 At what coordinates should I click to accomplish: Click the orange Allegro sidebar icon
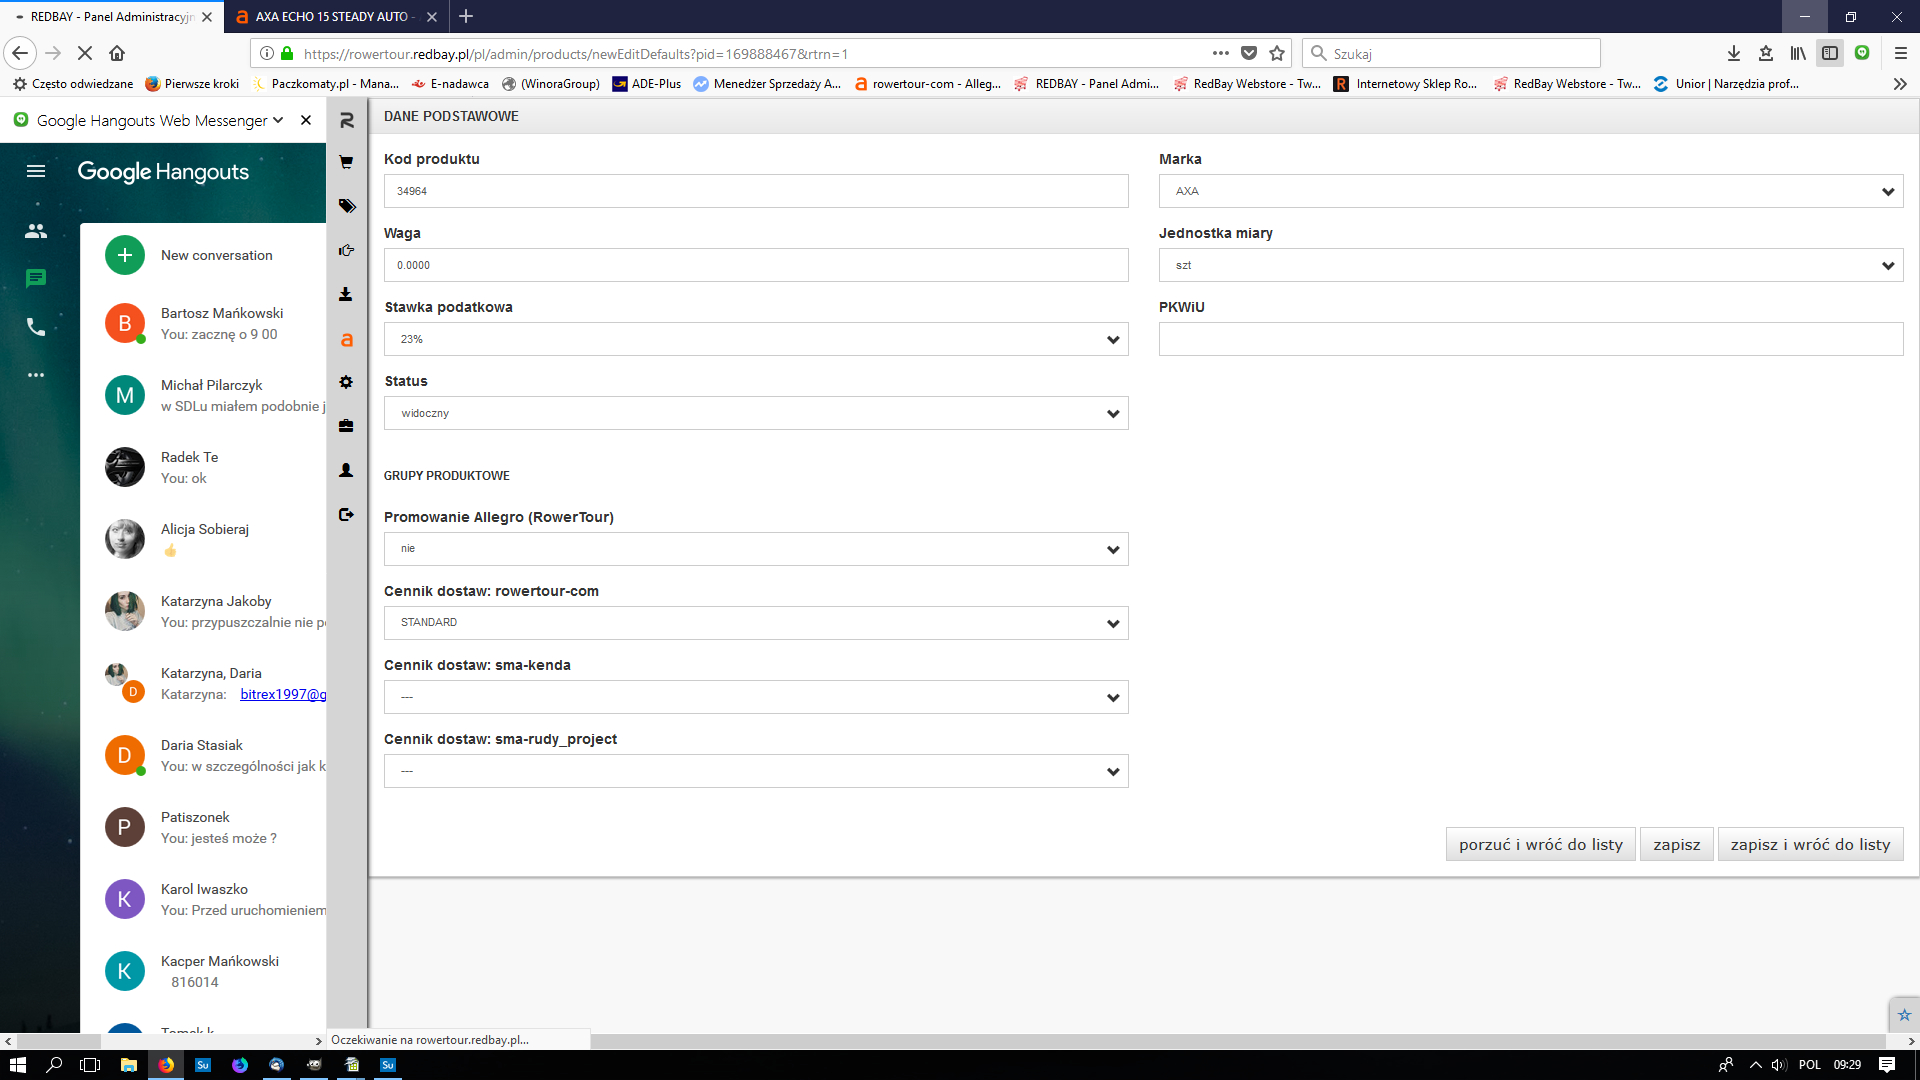click(346, 339)
